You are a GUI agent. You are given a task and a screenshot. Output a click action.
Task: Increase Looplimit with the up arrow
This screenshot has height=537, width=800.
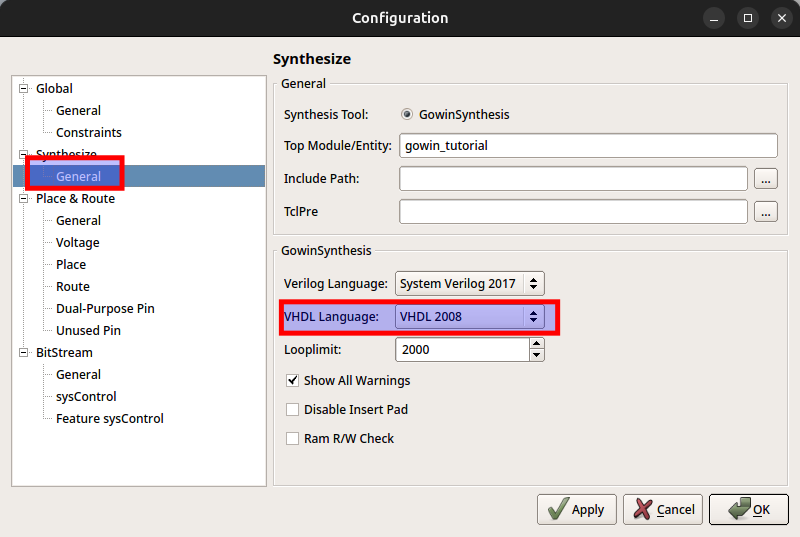pos(536,344)
